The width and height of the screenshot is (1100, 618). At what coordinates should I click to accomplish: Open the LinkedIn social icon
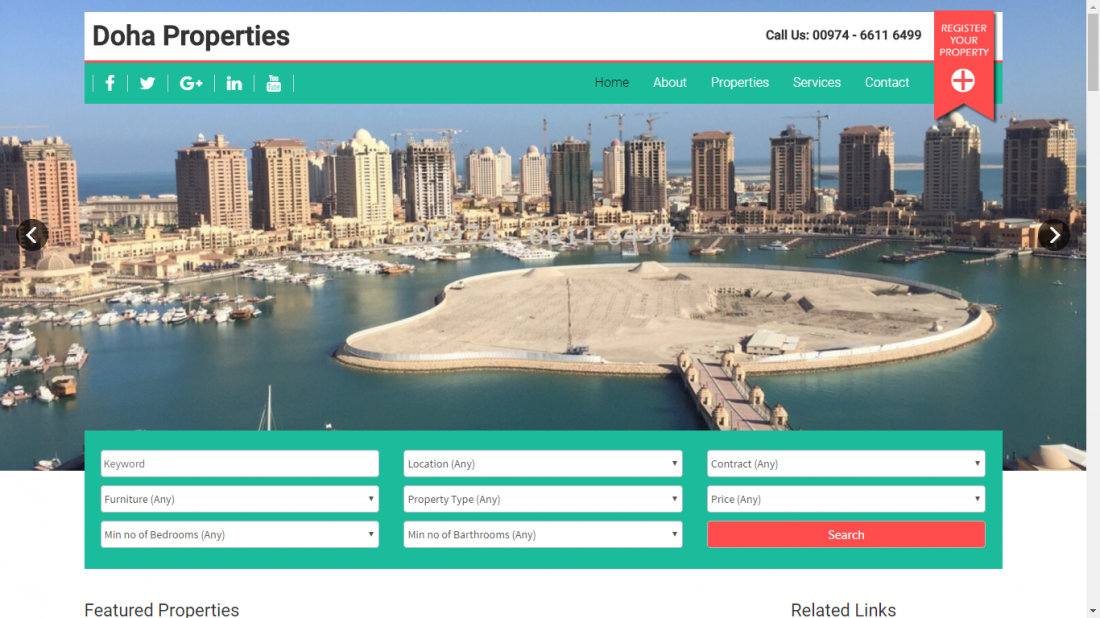[234, 83]
